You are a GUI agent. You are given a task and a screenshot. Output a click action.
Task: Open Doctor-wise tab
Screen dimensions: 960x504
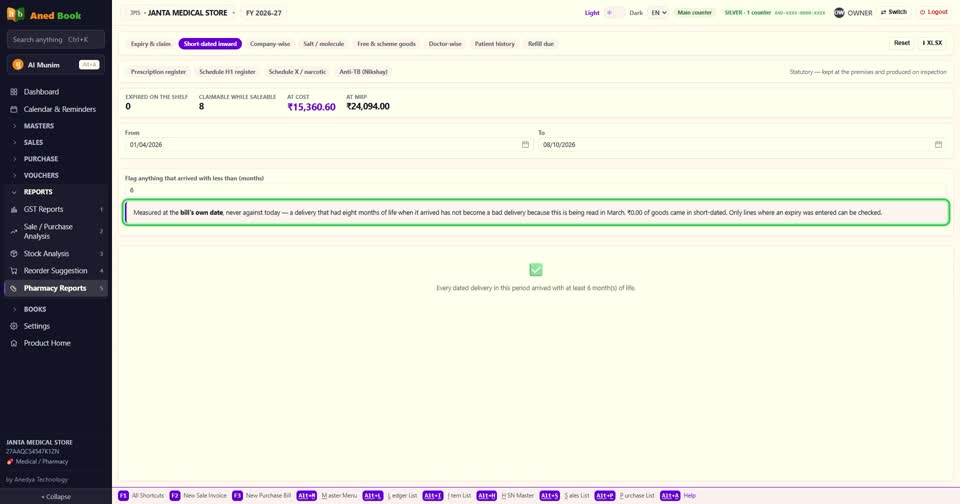coord(445,44)
